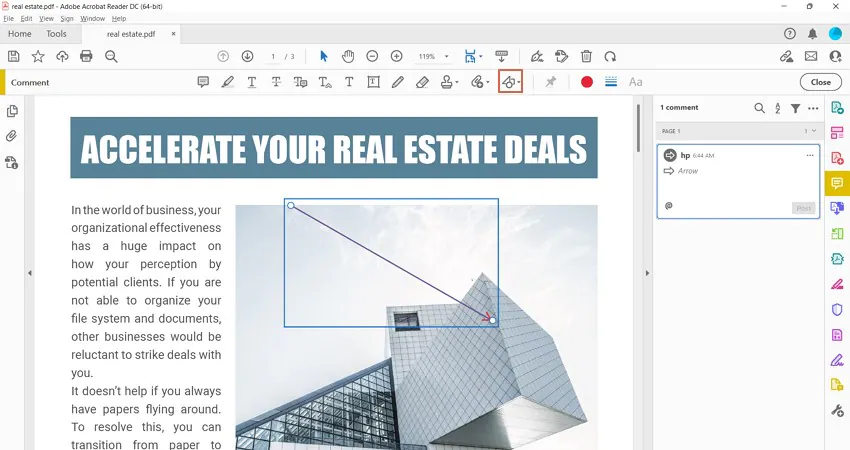
Task: Open the attachments paperclip panel
Action: click(x=12, y=136)
